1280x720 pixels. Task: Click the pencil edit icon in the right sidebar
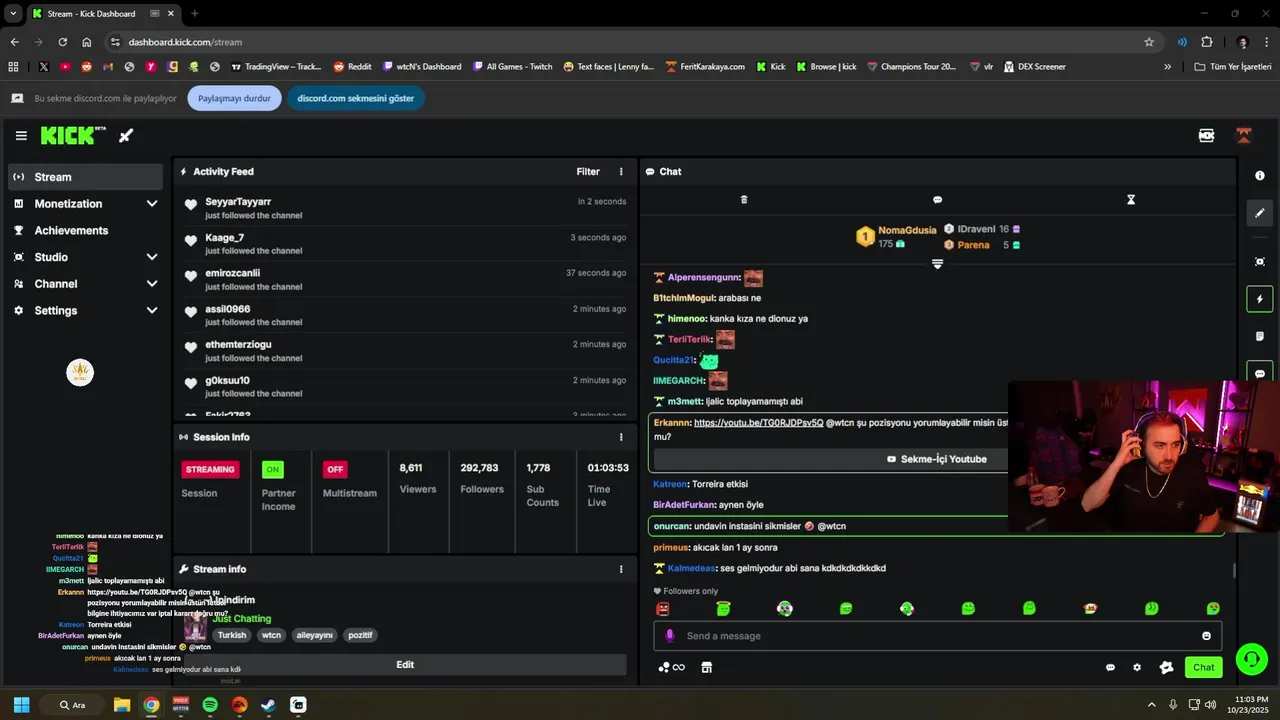[1260, 213]
